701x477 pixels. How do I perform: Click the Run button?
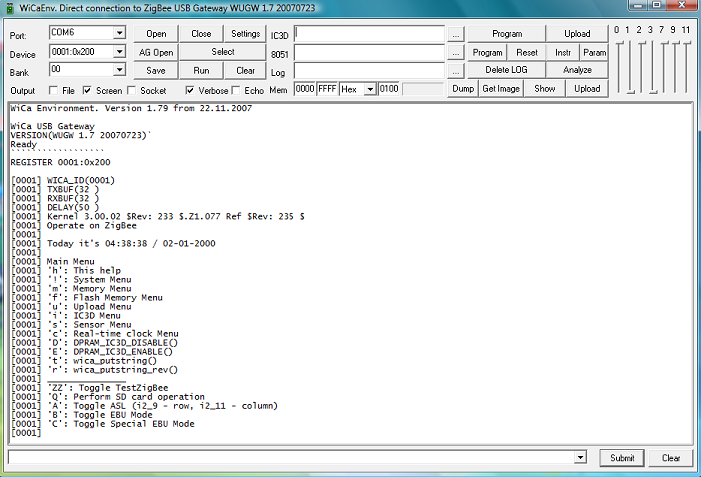[x=201, y=71]
